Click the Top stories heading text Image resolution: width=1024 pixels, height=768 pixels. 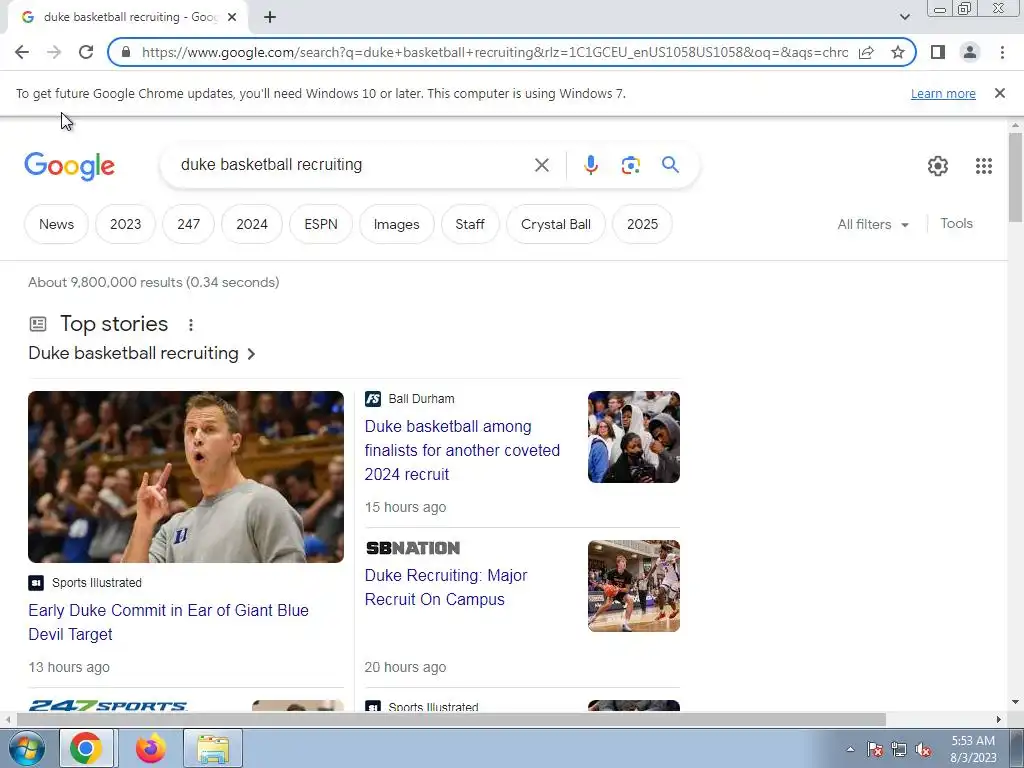114,323
